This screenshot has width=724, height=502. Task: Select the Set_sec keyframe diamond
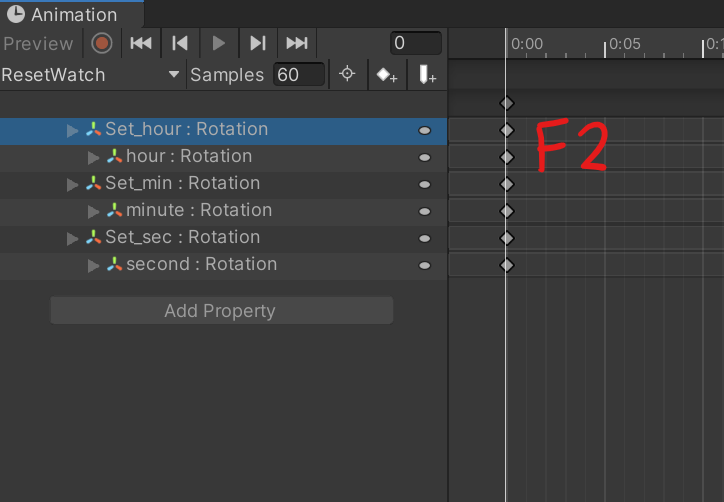pyautogui.click(x=507, y=238)
